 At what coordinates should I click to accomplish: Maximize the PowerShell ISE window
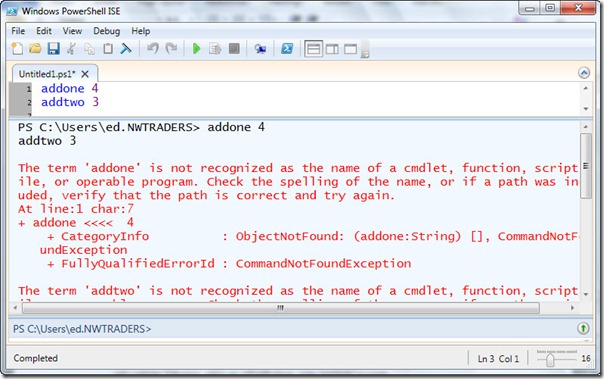(x=550, y=8)
